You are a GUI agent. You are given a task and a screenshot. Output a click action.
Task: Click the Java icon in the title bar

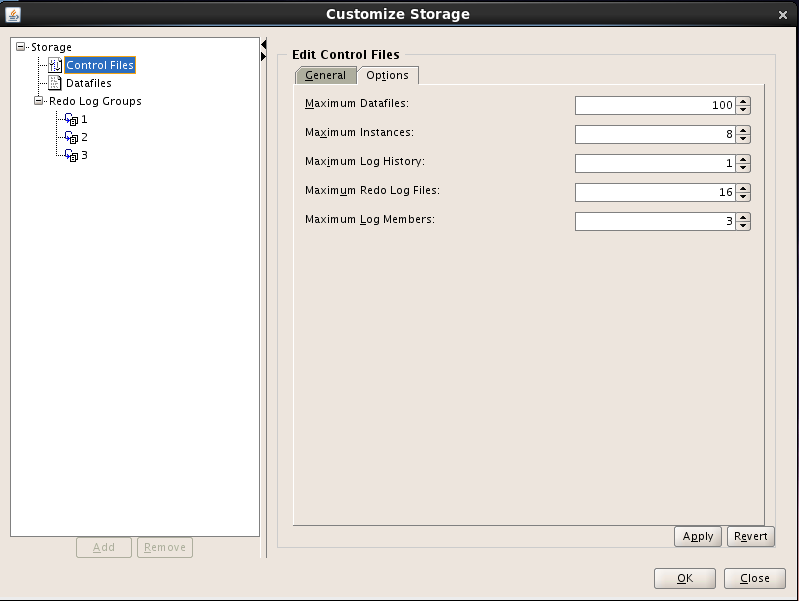click(x=13, y=15)
